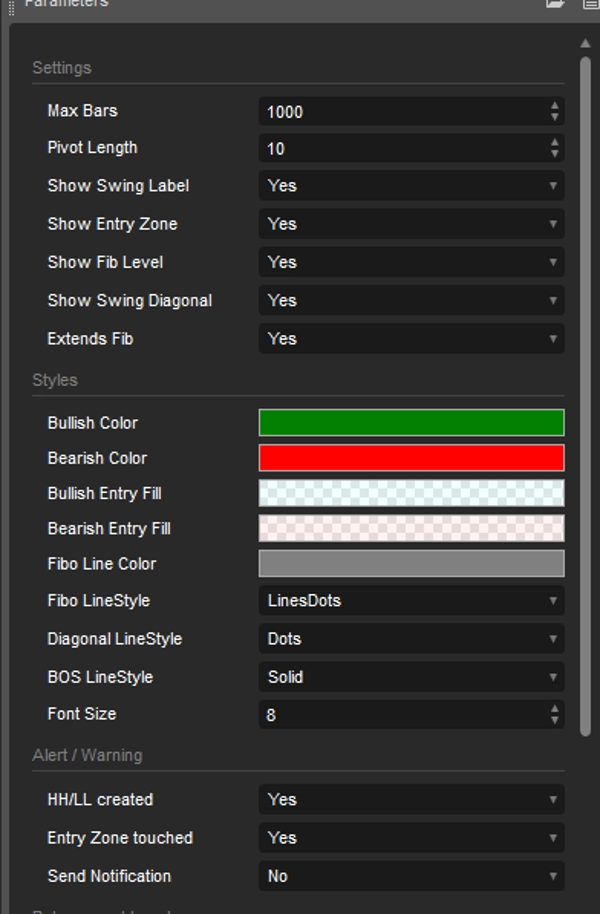This screenshot has width=600, height=914.
Task: Click the Max Bars label
Action: click(82, 111)
